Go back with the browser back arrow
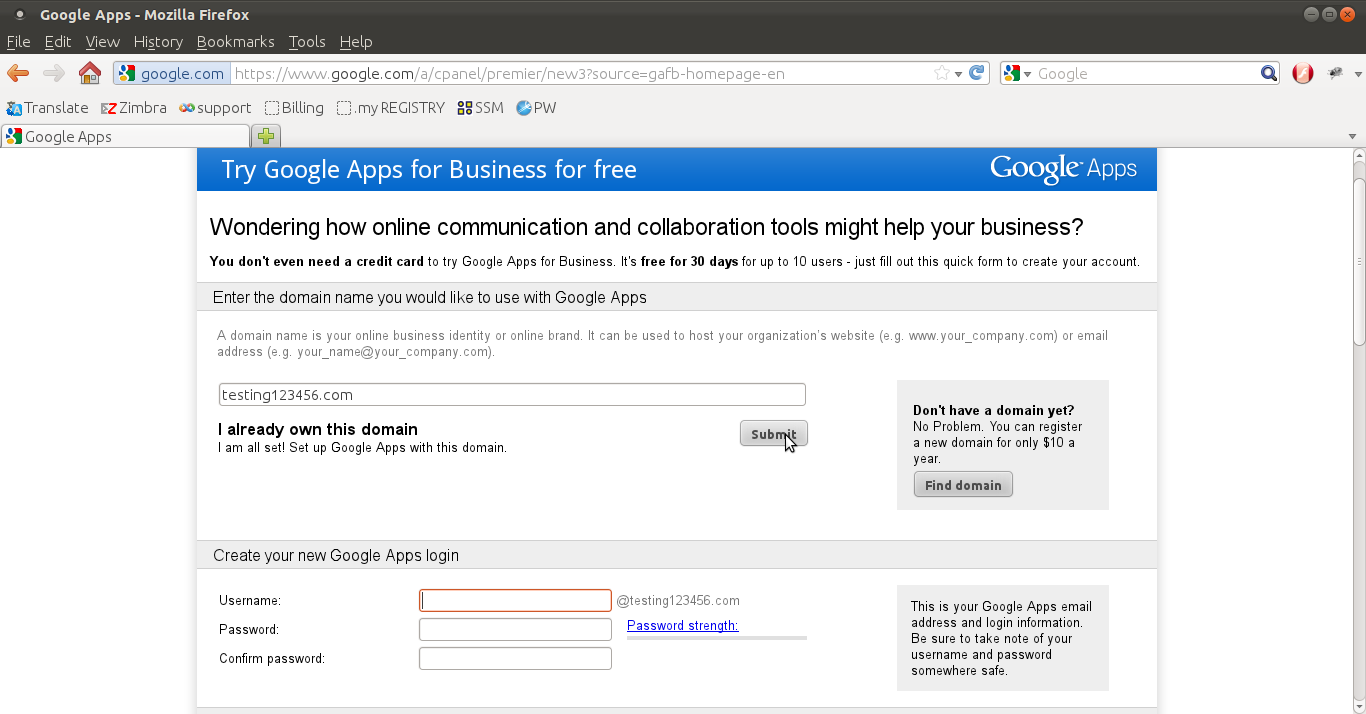This screenshot has width=1366, height=714. tap(18, 73)
